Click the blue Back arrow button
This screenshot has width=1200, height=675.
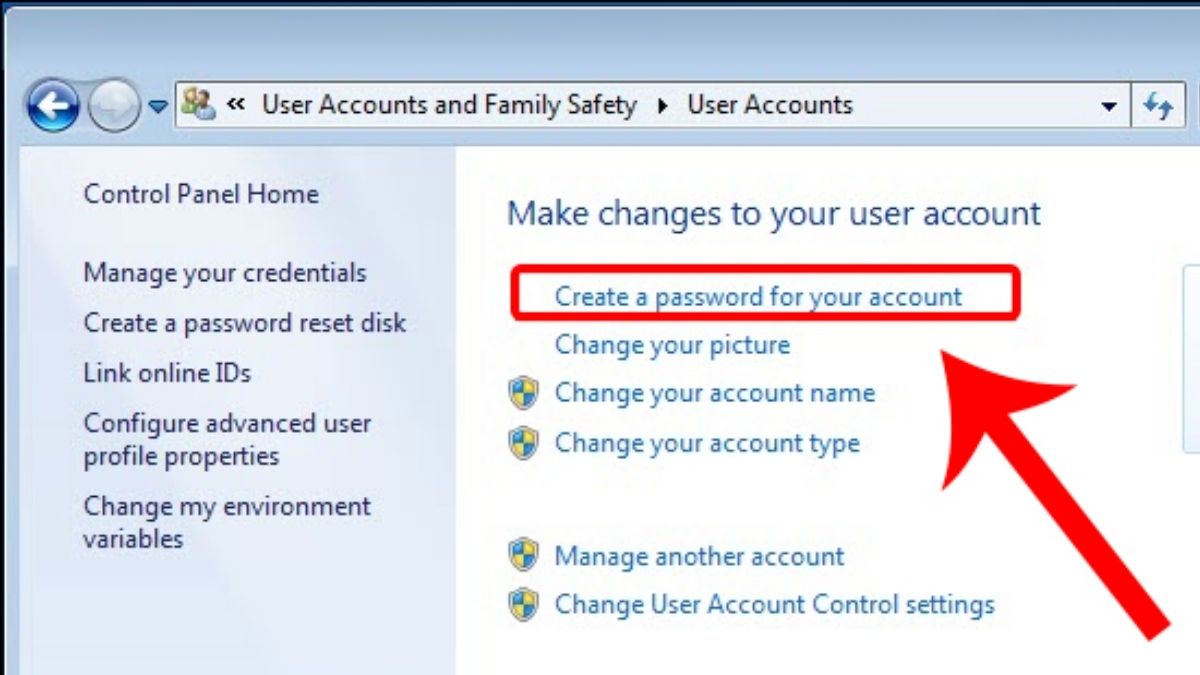click(52, 106)
